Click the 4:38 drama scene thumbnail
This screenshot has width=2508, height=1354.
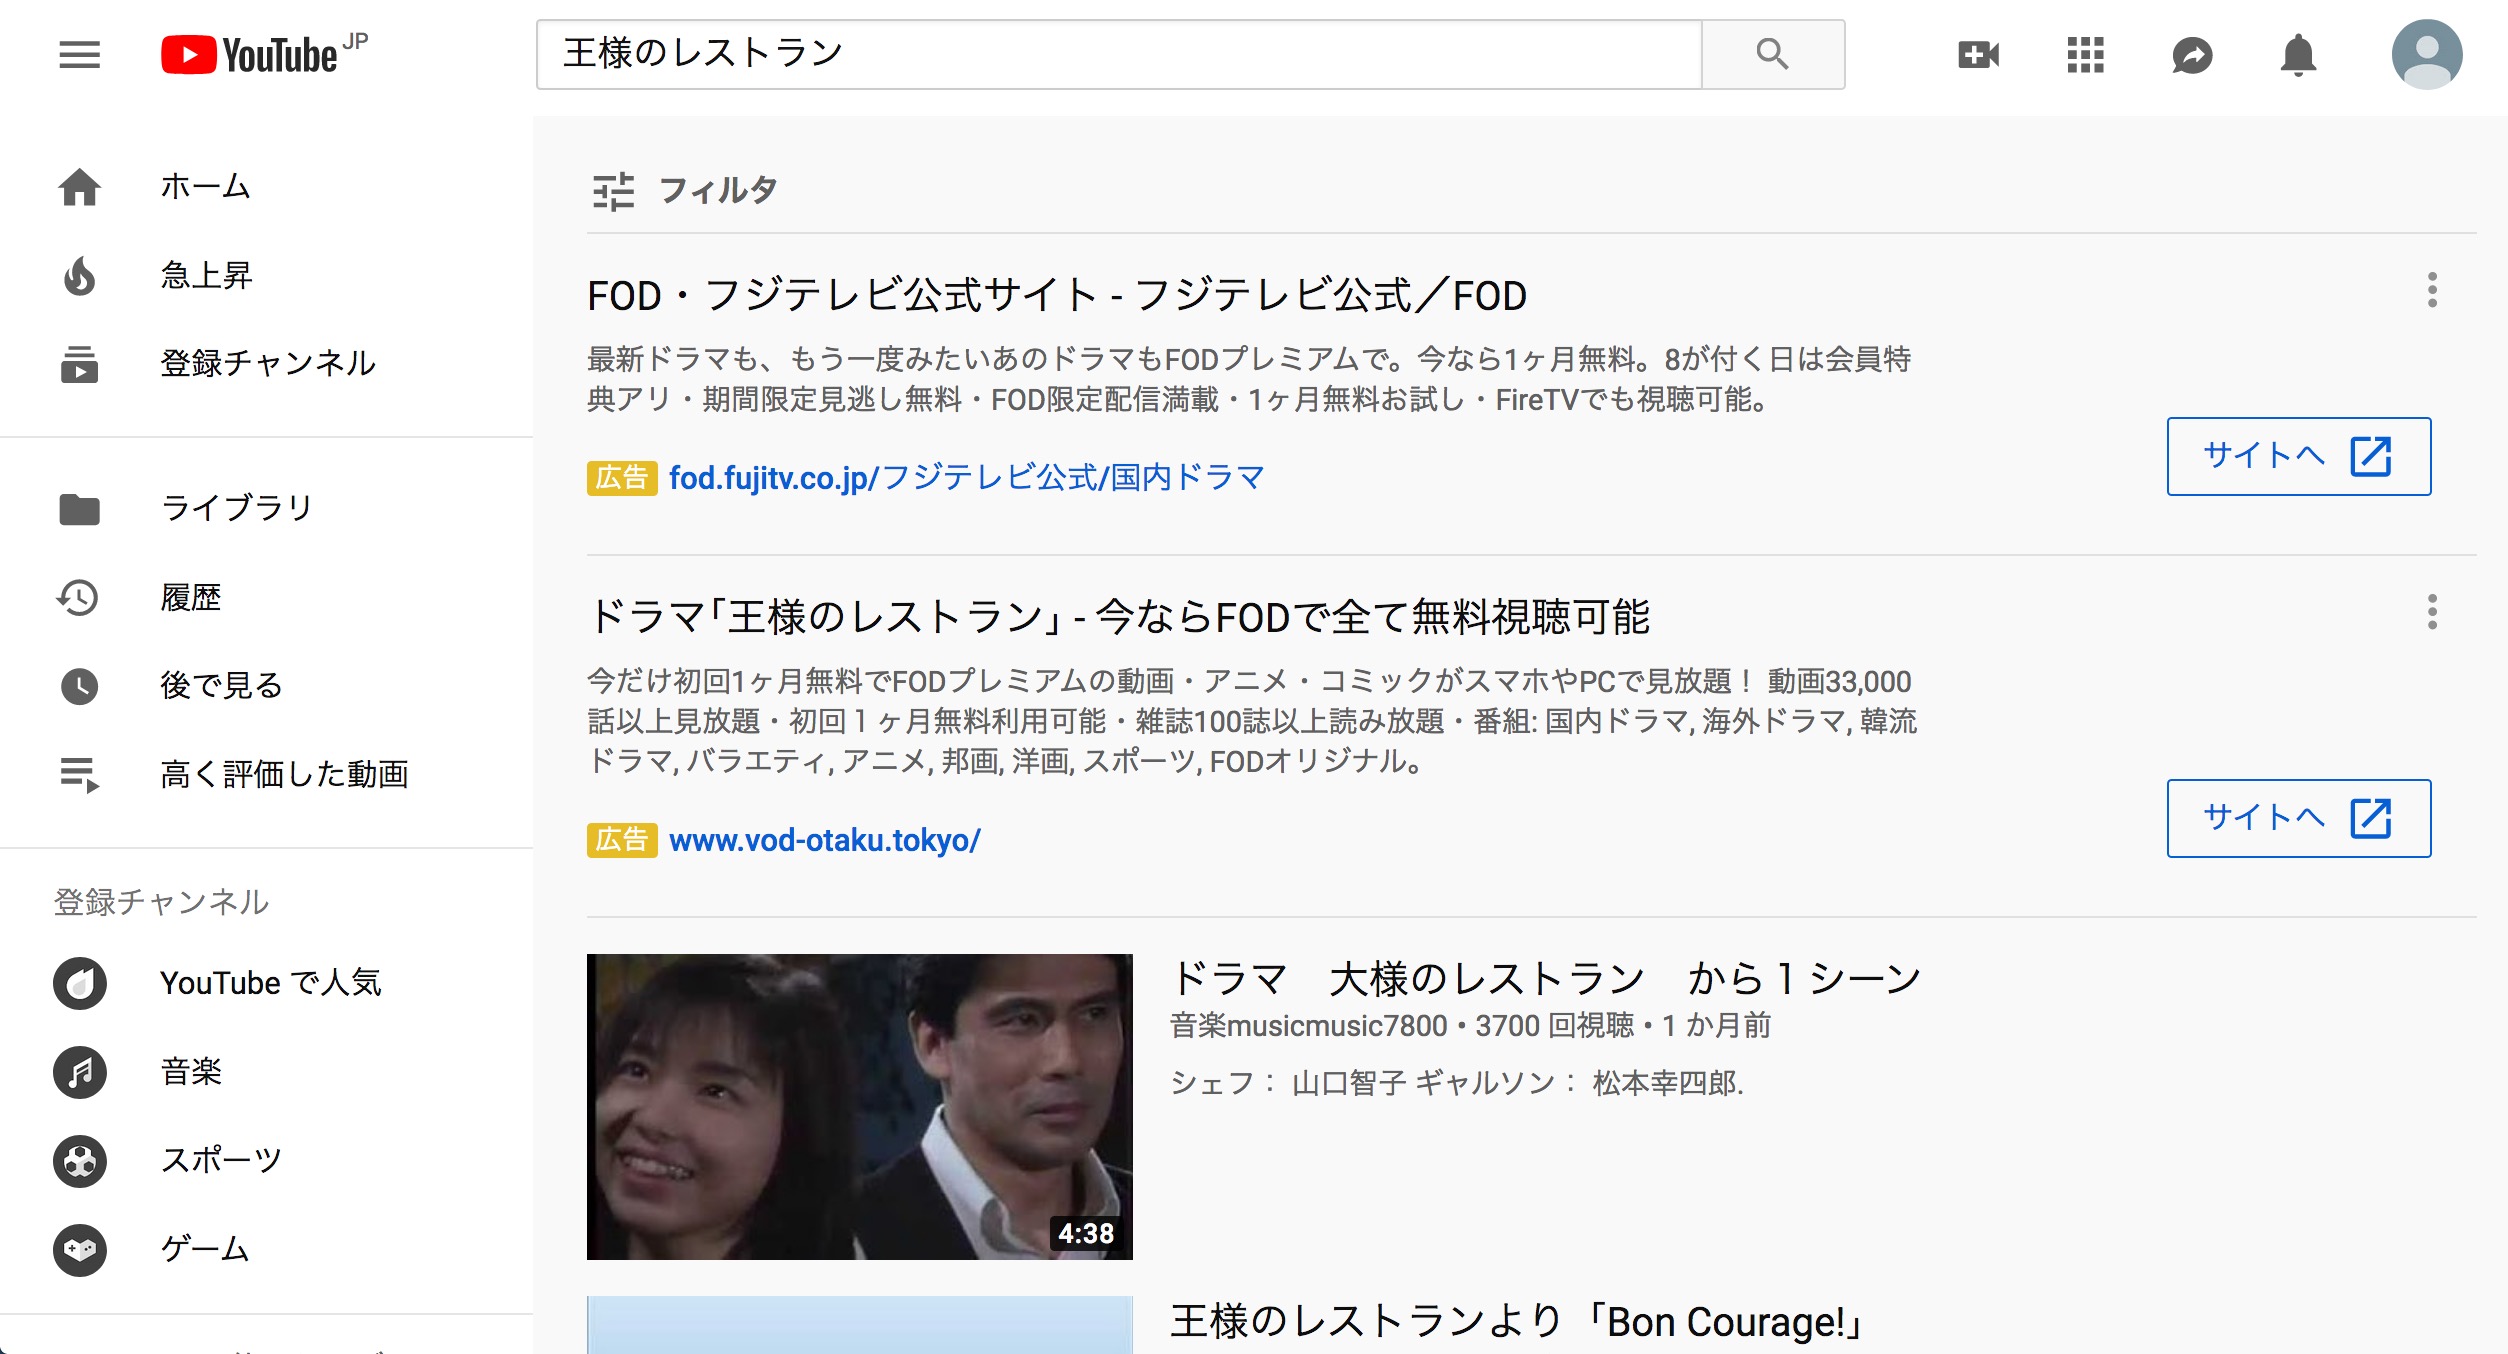(x=859, y=1106)
